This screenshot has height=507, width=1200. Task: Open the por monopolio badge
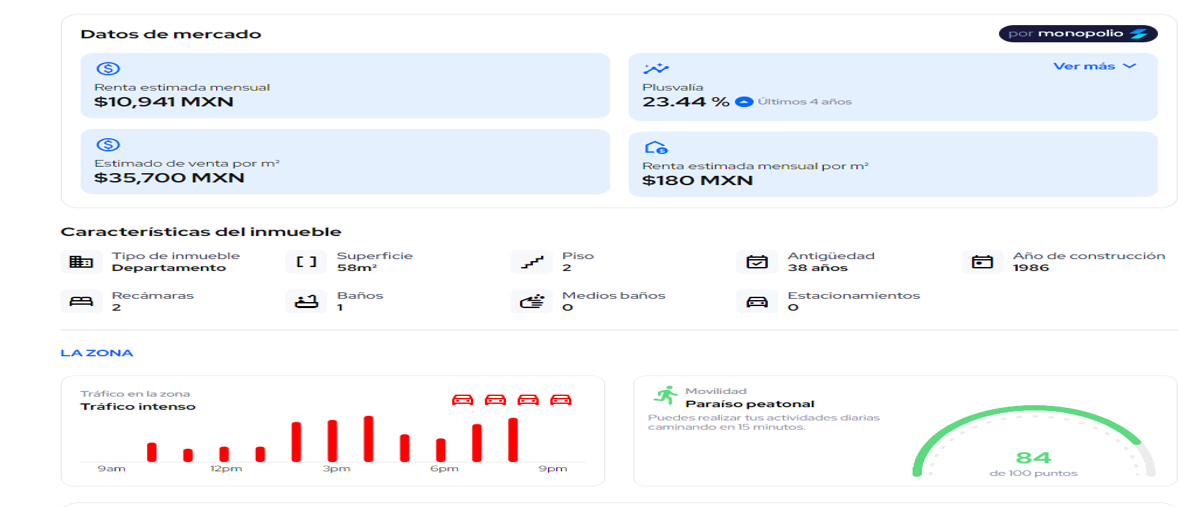click(x=1078, y=34)
